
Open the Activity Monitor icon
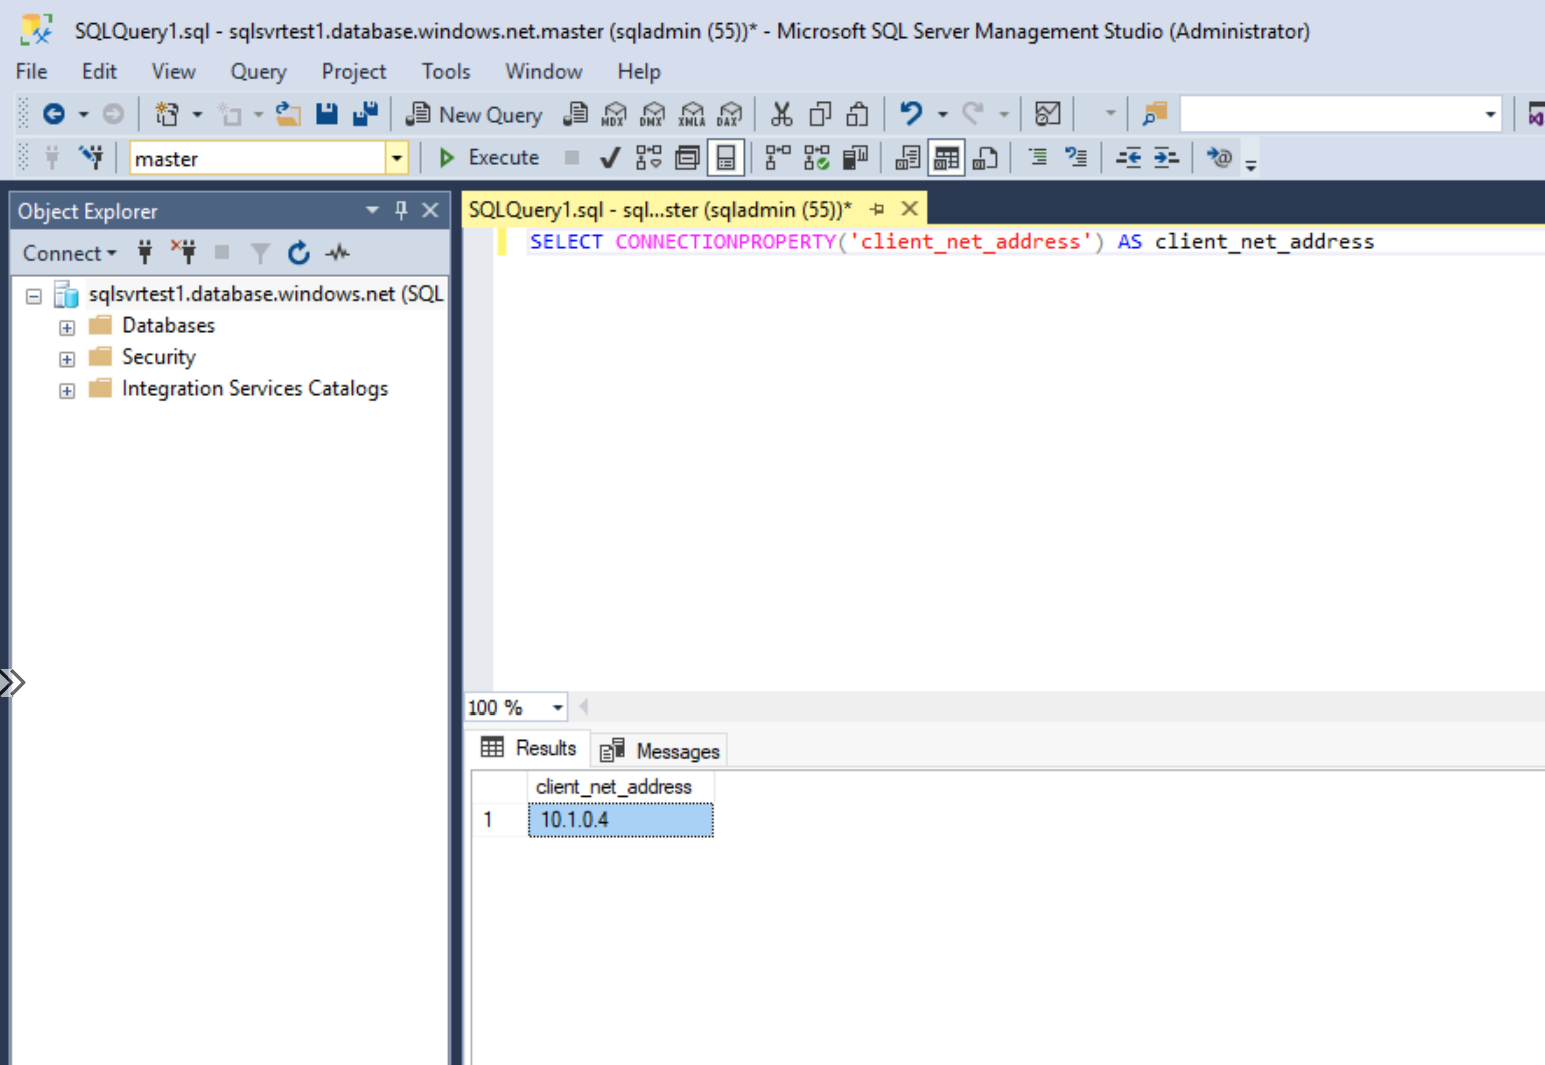tap(1048, 114)
